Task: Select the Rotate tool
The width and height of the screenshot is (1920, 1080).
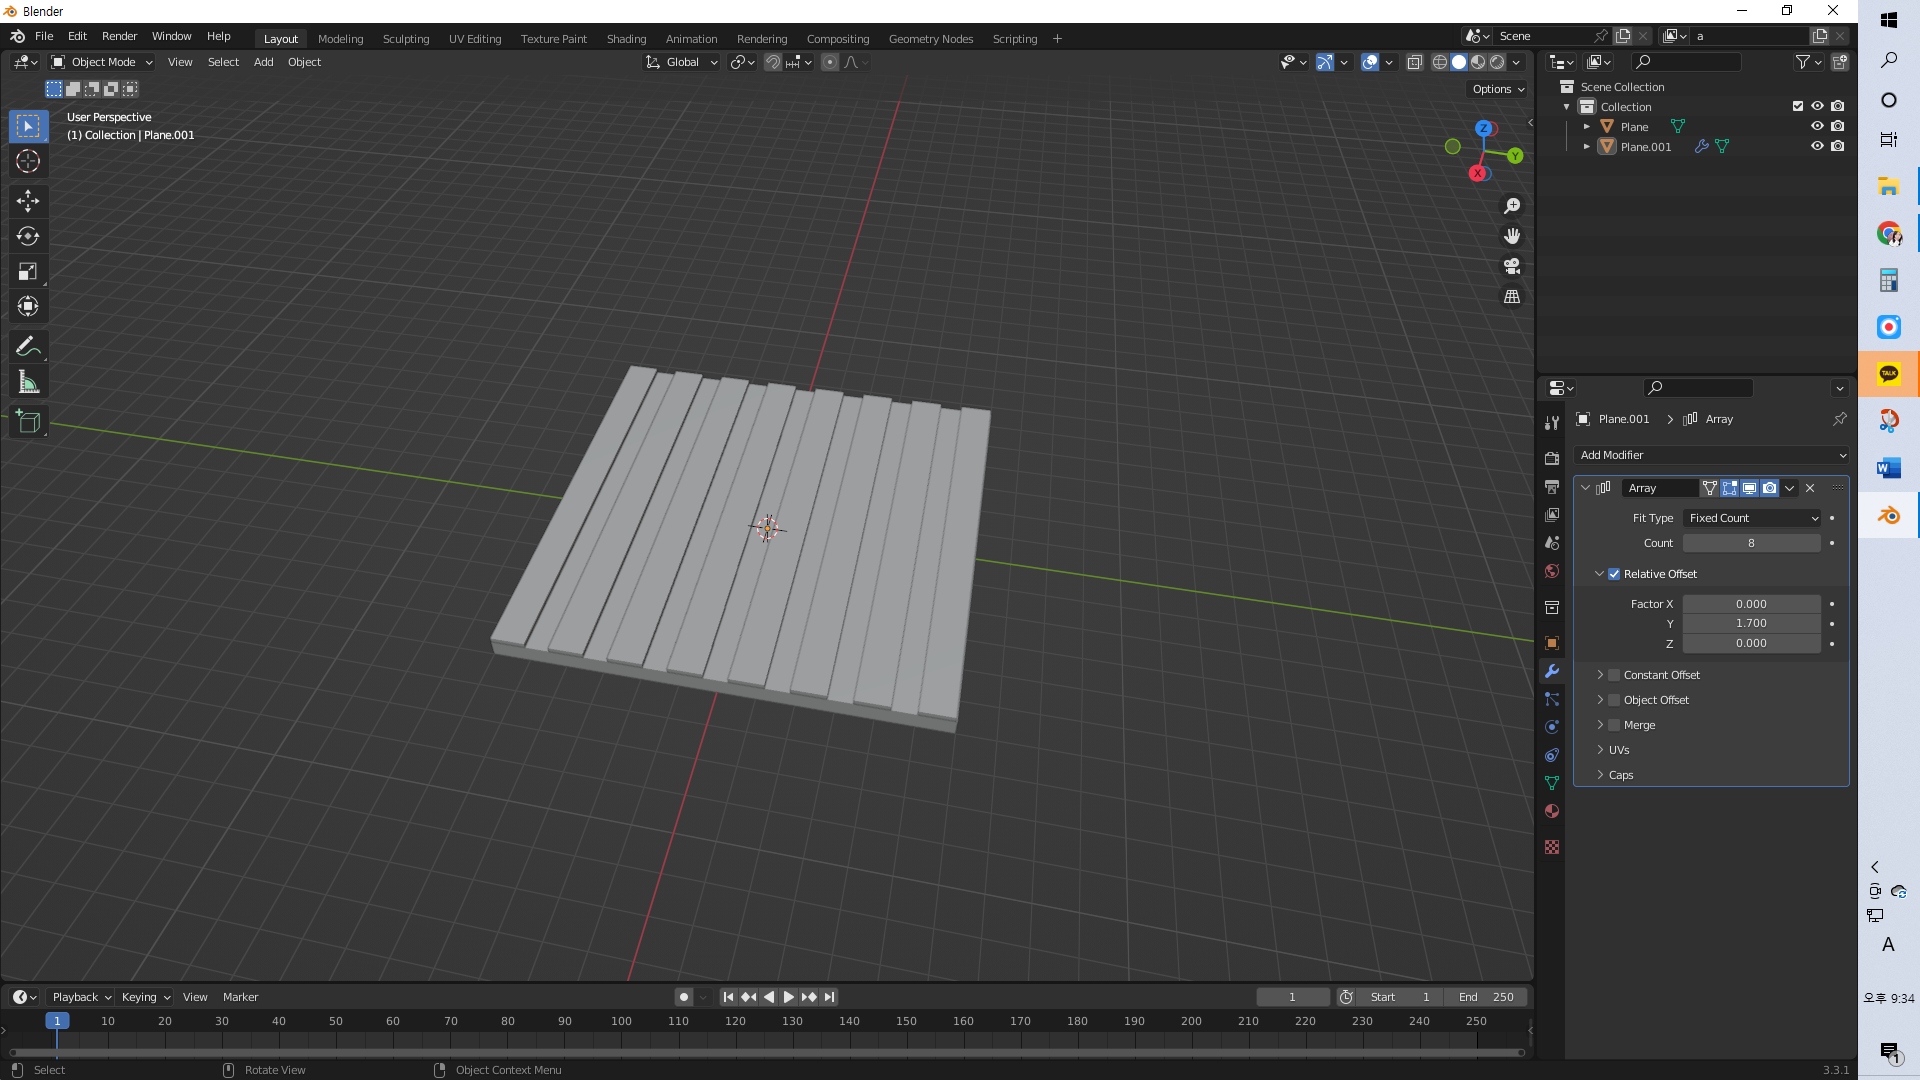Action: click(x=28, y=236)
